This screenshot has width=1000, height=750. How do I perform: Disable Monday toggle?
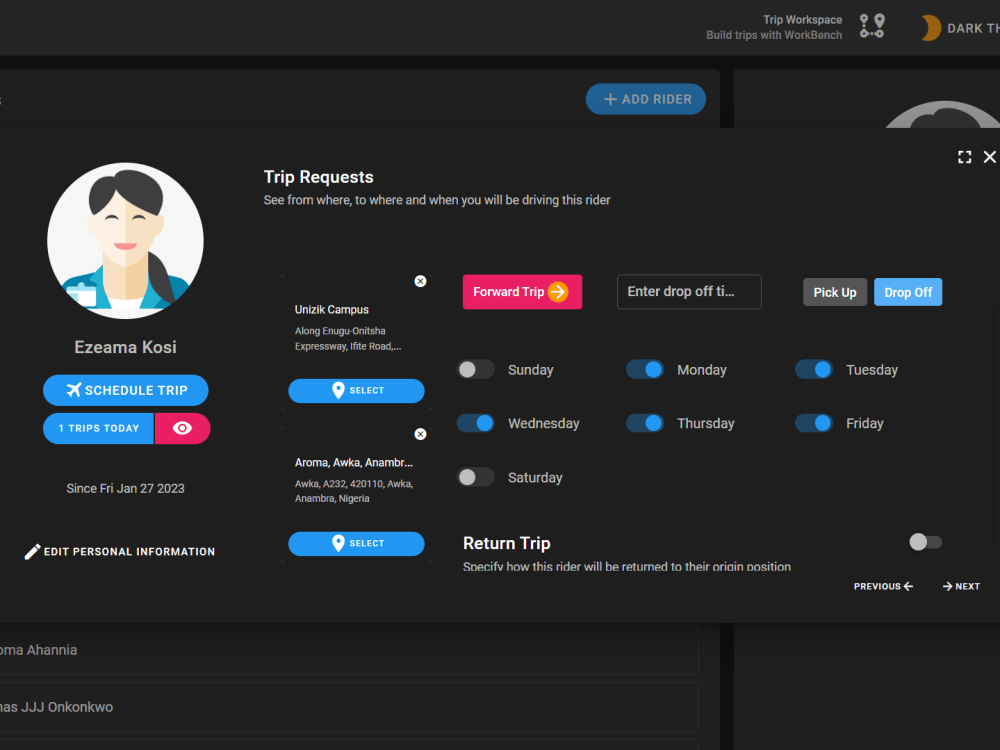(645, 370)
